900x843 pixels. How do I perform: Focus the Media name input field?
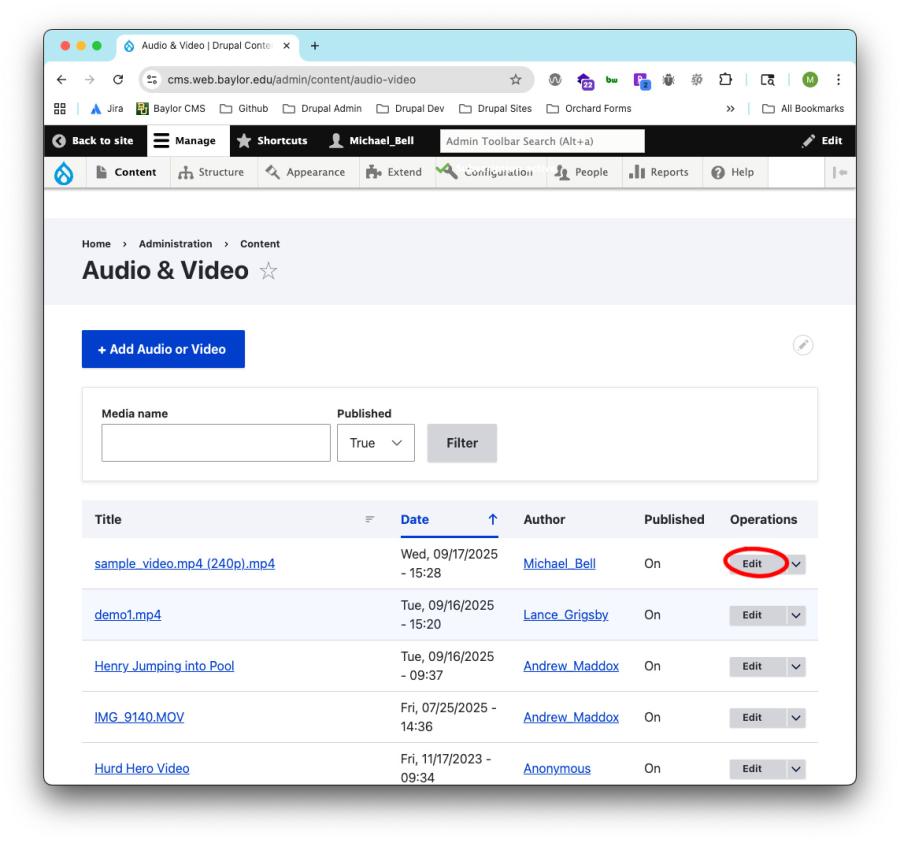coord(216,443)
